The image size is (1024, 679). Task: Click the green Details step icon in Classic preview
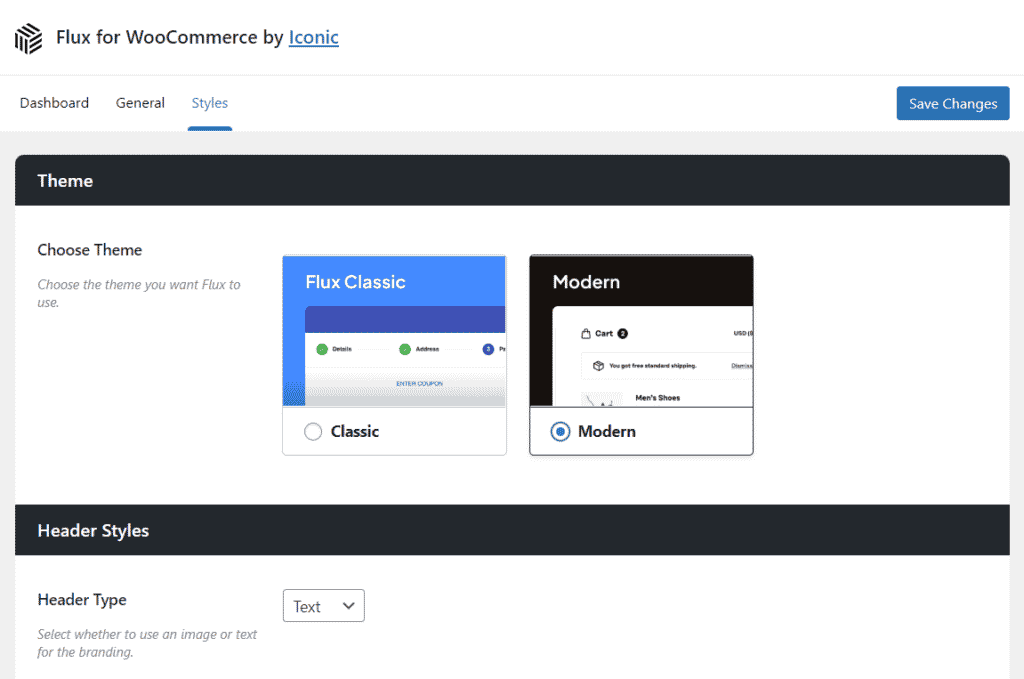pos(322,348)
